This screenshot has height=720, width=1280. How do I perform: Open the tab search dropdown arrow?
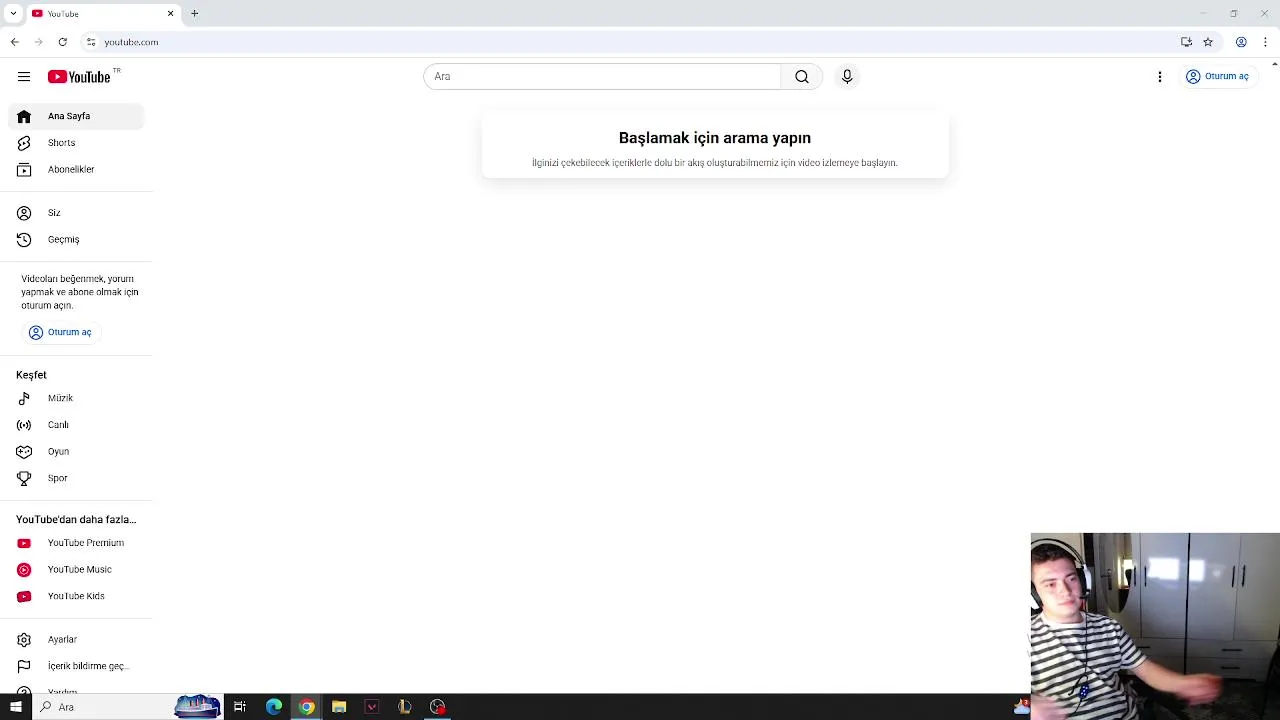(13, 14)
